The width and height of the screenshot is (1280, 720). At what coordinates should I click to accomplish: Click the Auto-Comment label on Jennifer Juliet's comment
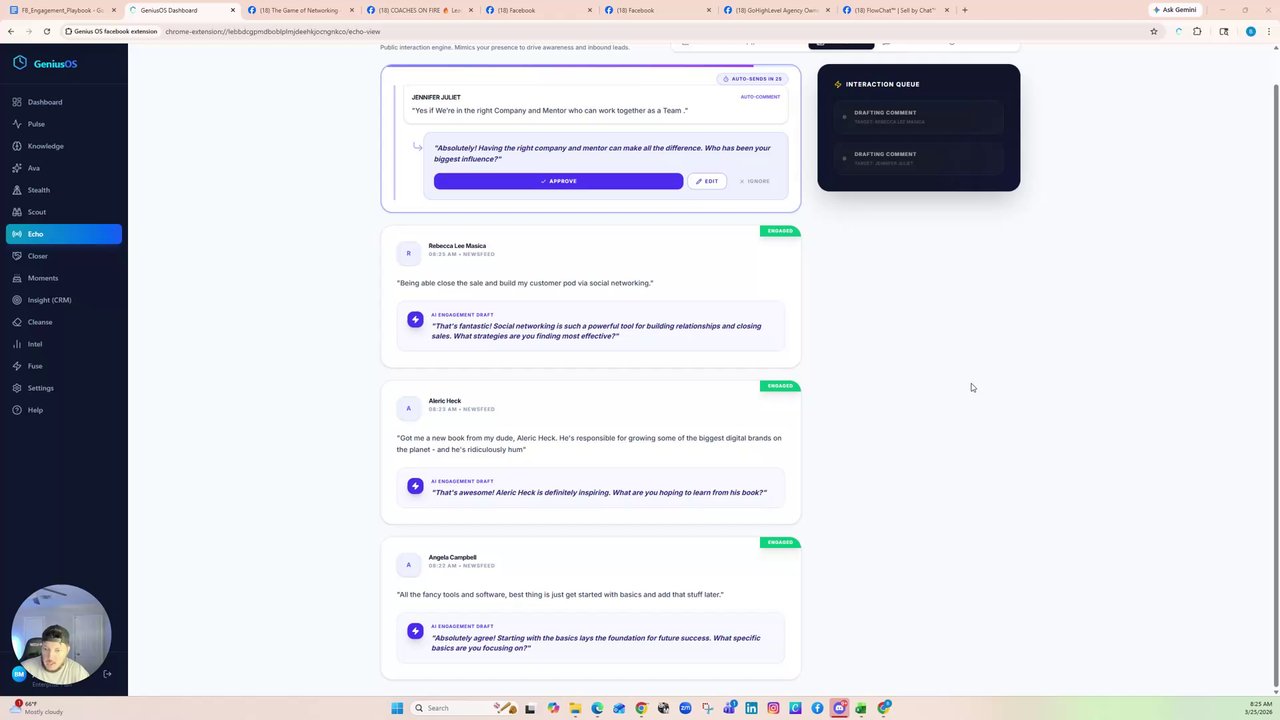click(x=760, y=97)
